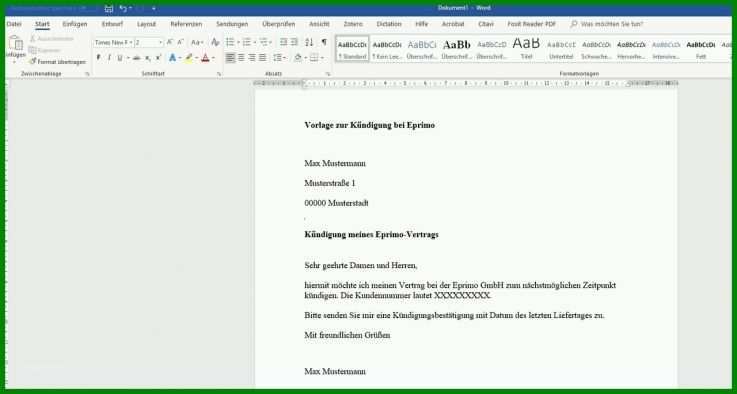737x394 pixels.
Task: Switch to the Einfügen ribbon tab
Action: pyautogui.click(x=75, y=24)
